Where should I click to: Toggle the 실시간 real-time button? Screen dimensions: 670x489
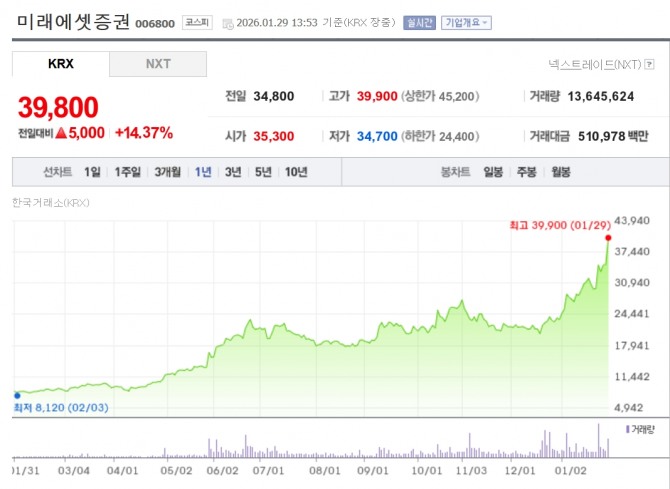419,22
